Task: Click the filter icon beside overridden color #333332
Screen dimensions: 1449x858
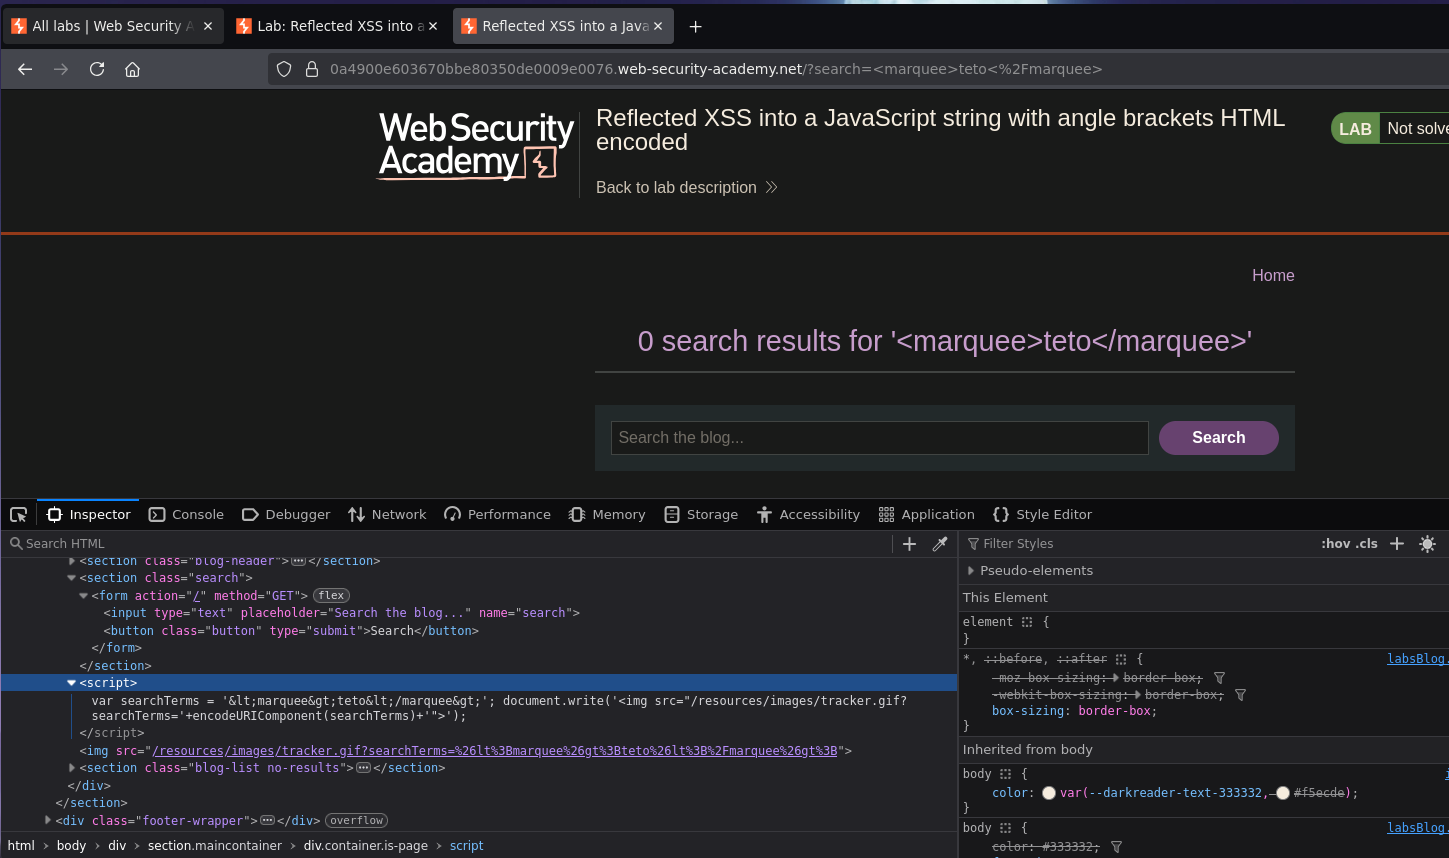Action: 1116,847
